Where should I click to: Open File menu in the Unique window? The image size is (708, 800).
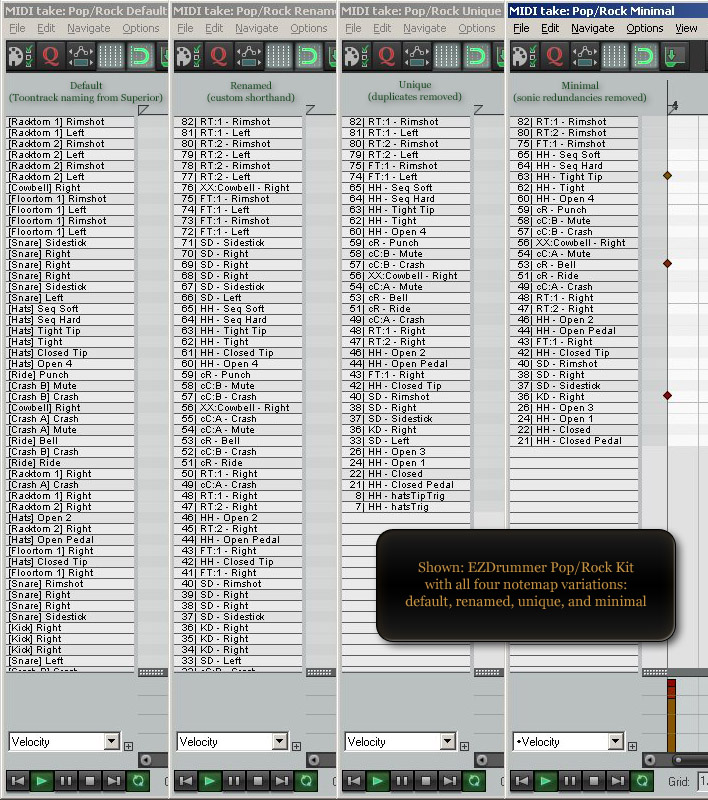pyautogui.click(x=353, y=28)
